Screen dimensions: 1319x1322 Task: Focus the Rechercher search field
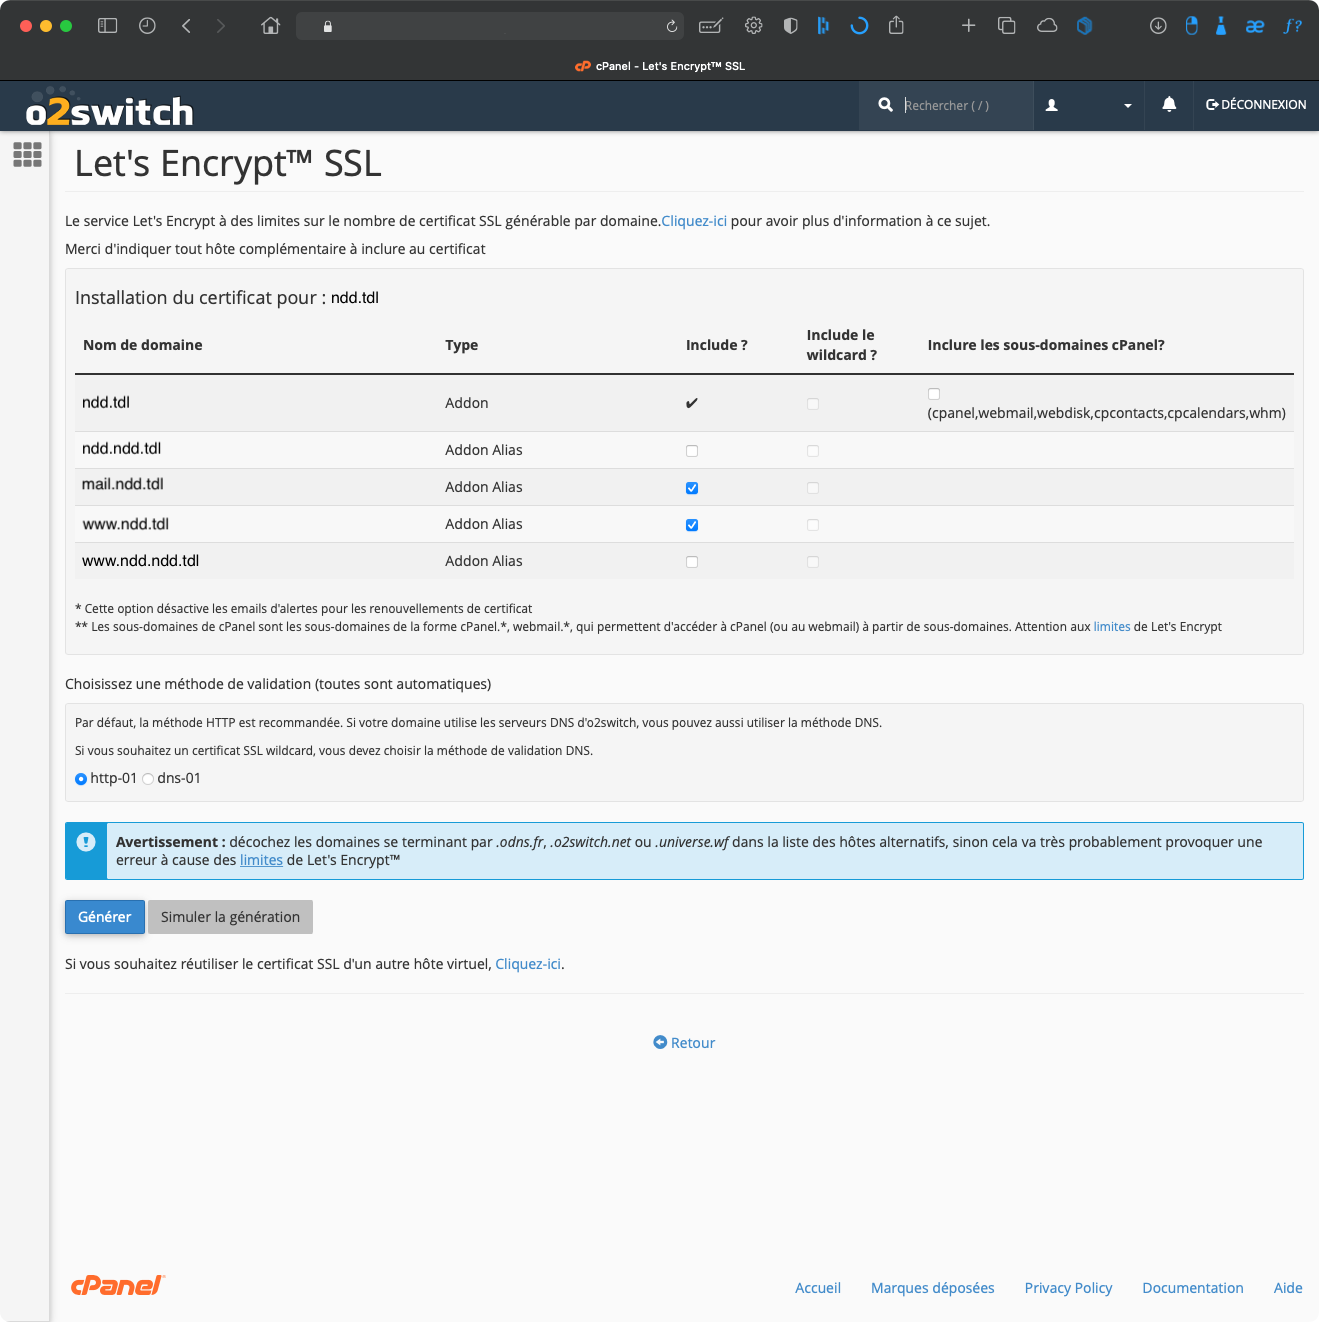(x=964, y=105)
